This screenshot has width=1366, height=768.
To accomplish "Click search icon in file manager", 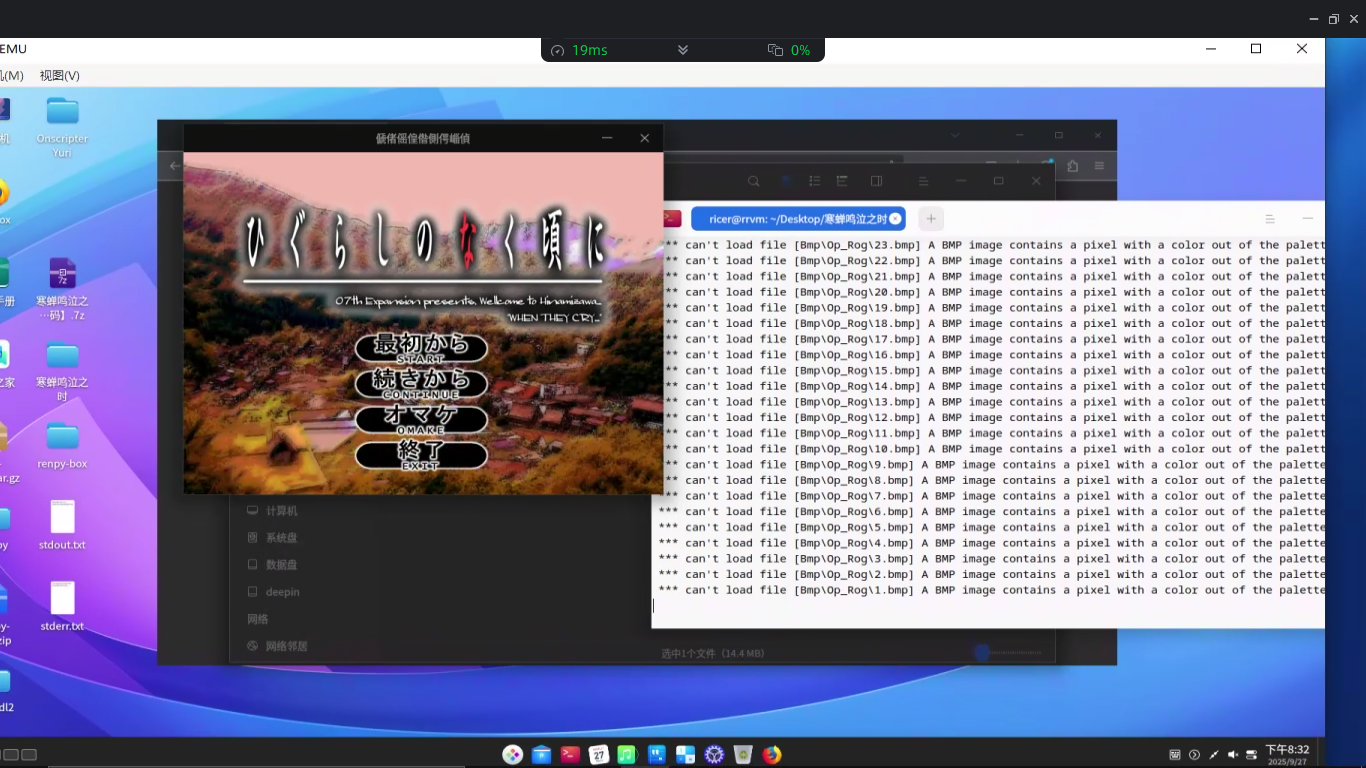I will [x=754, y=181].
